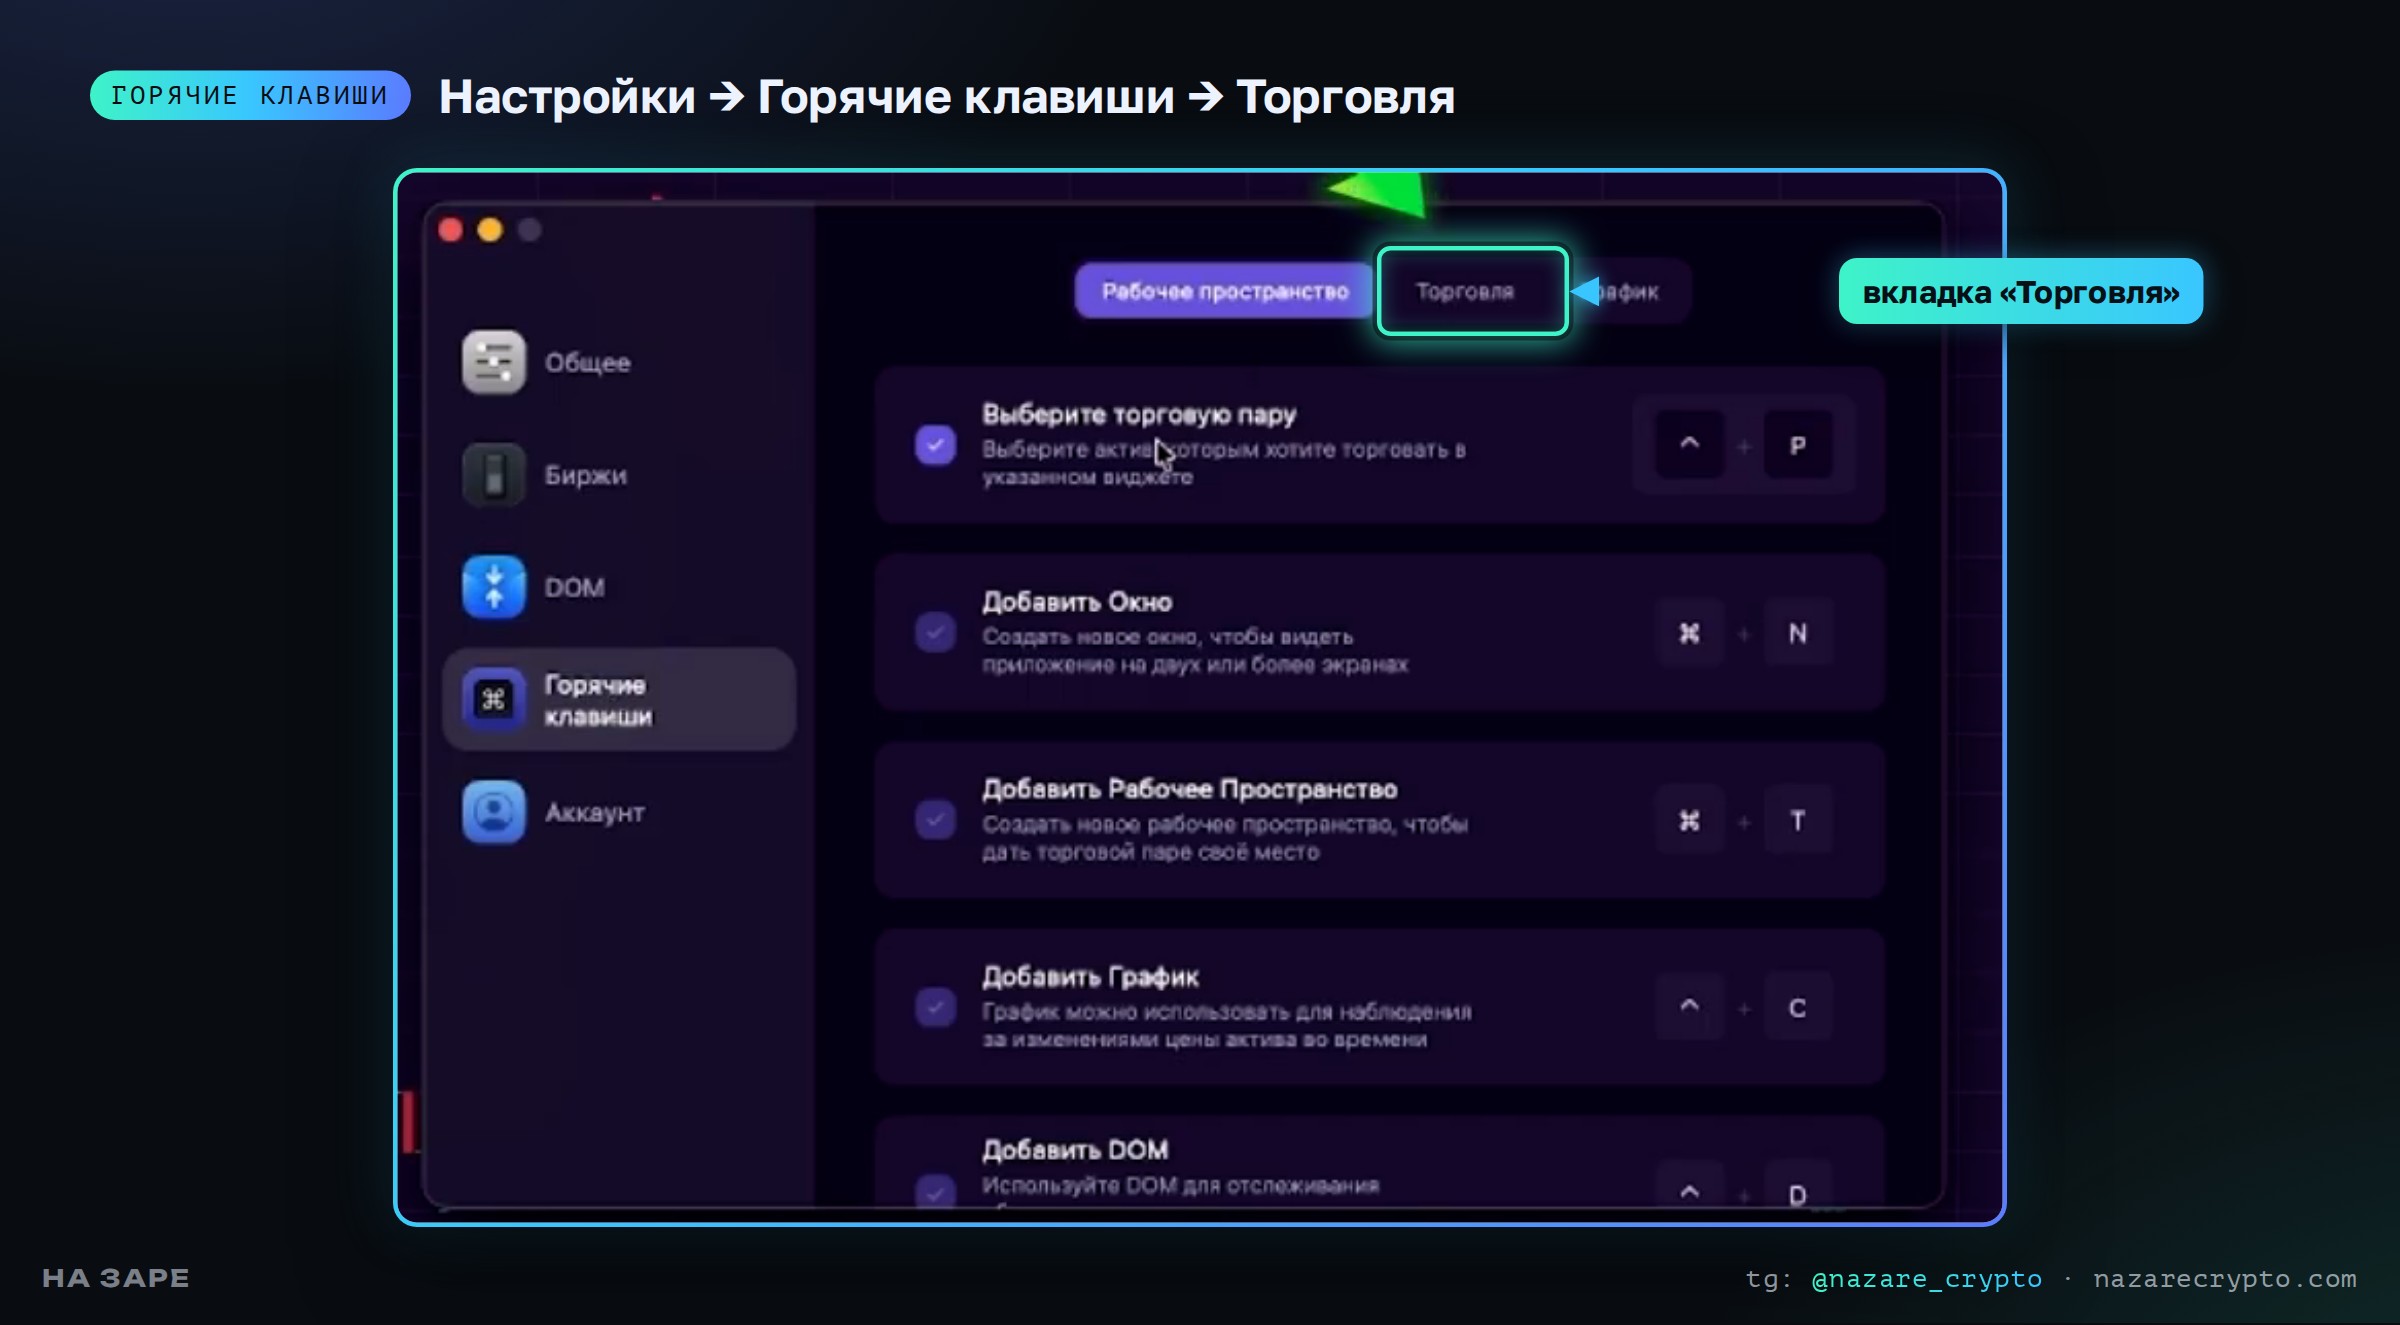The height and width of the screenshot is (1325, 2400).
Task: Click T key for Добавить Рабочее Пространство
Action: pyautogui.click(x=1797, y=820)
